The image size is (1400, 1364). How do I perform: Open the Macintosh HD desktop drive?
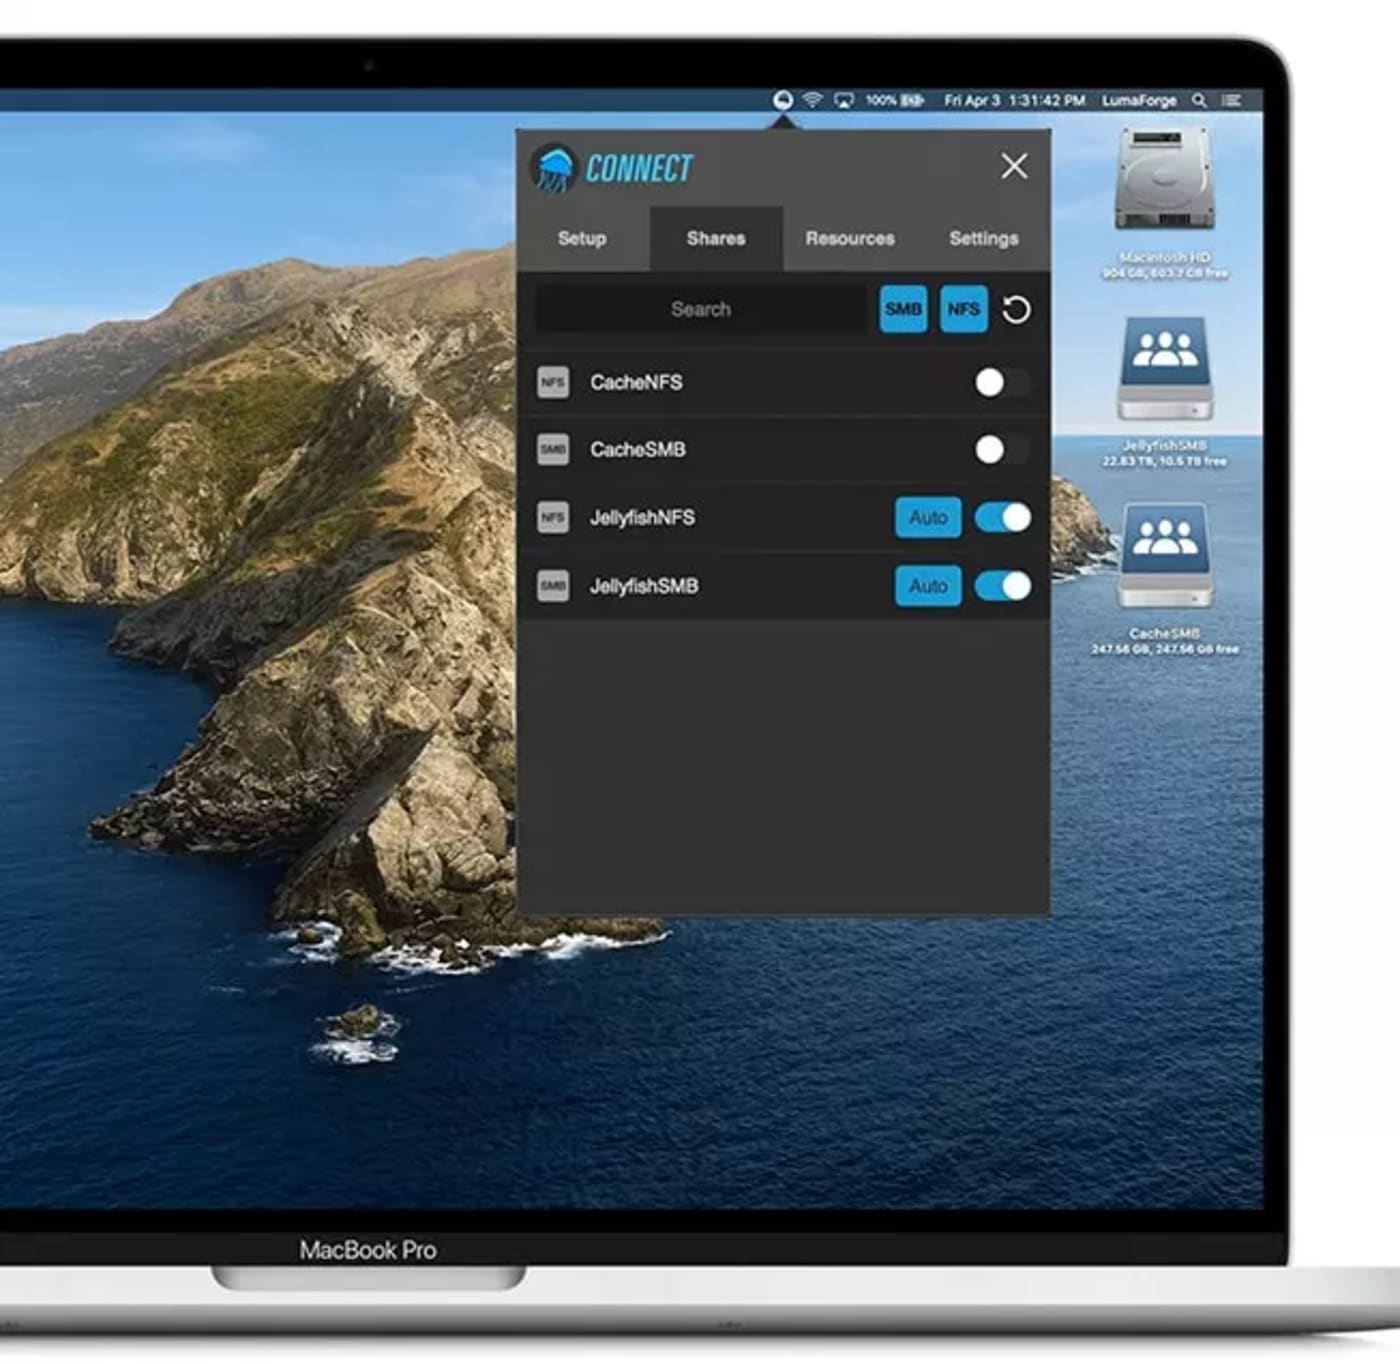point(1164,181)
